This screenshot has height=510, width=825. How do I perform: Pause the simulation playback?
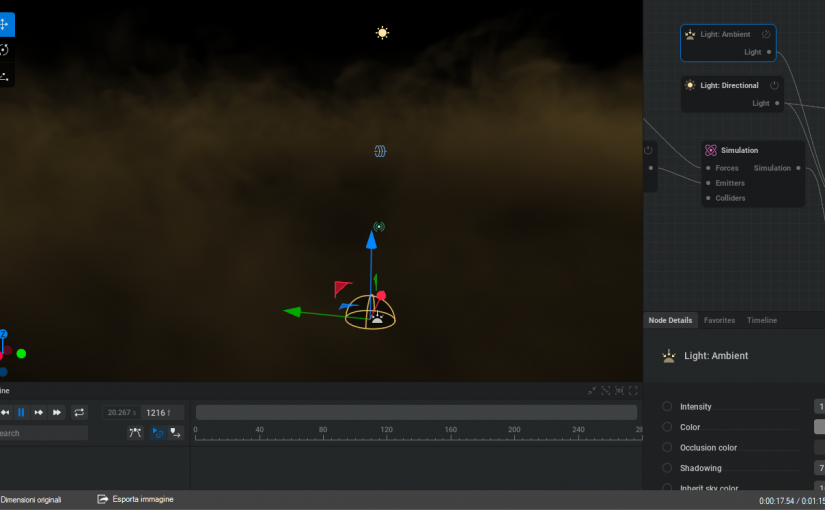point(21,412)
